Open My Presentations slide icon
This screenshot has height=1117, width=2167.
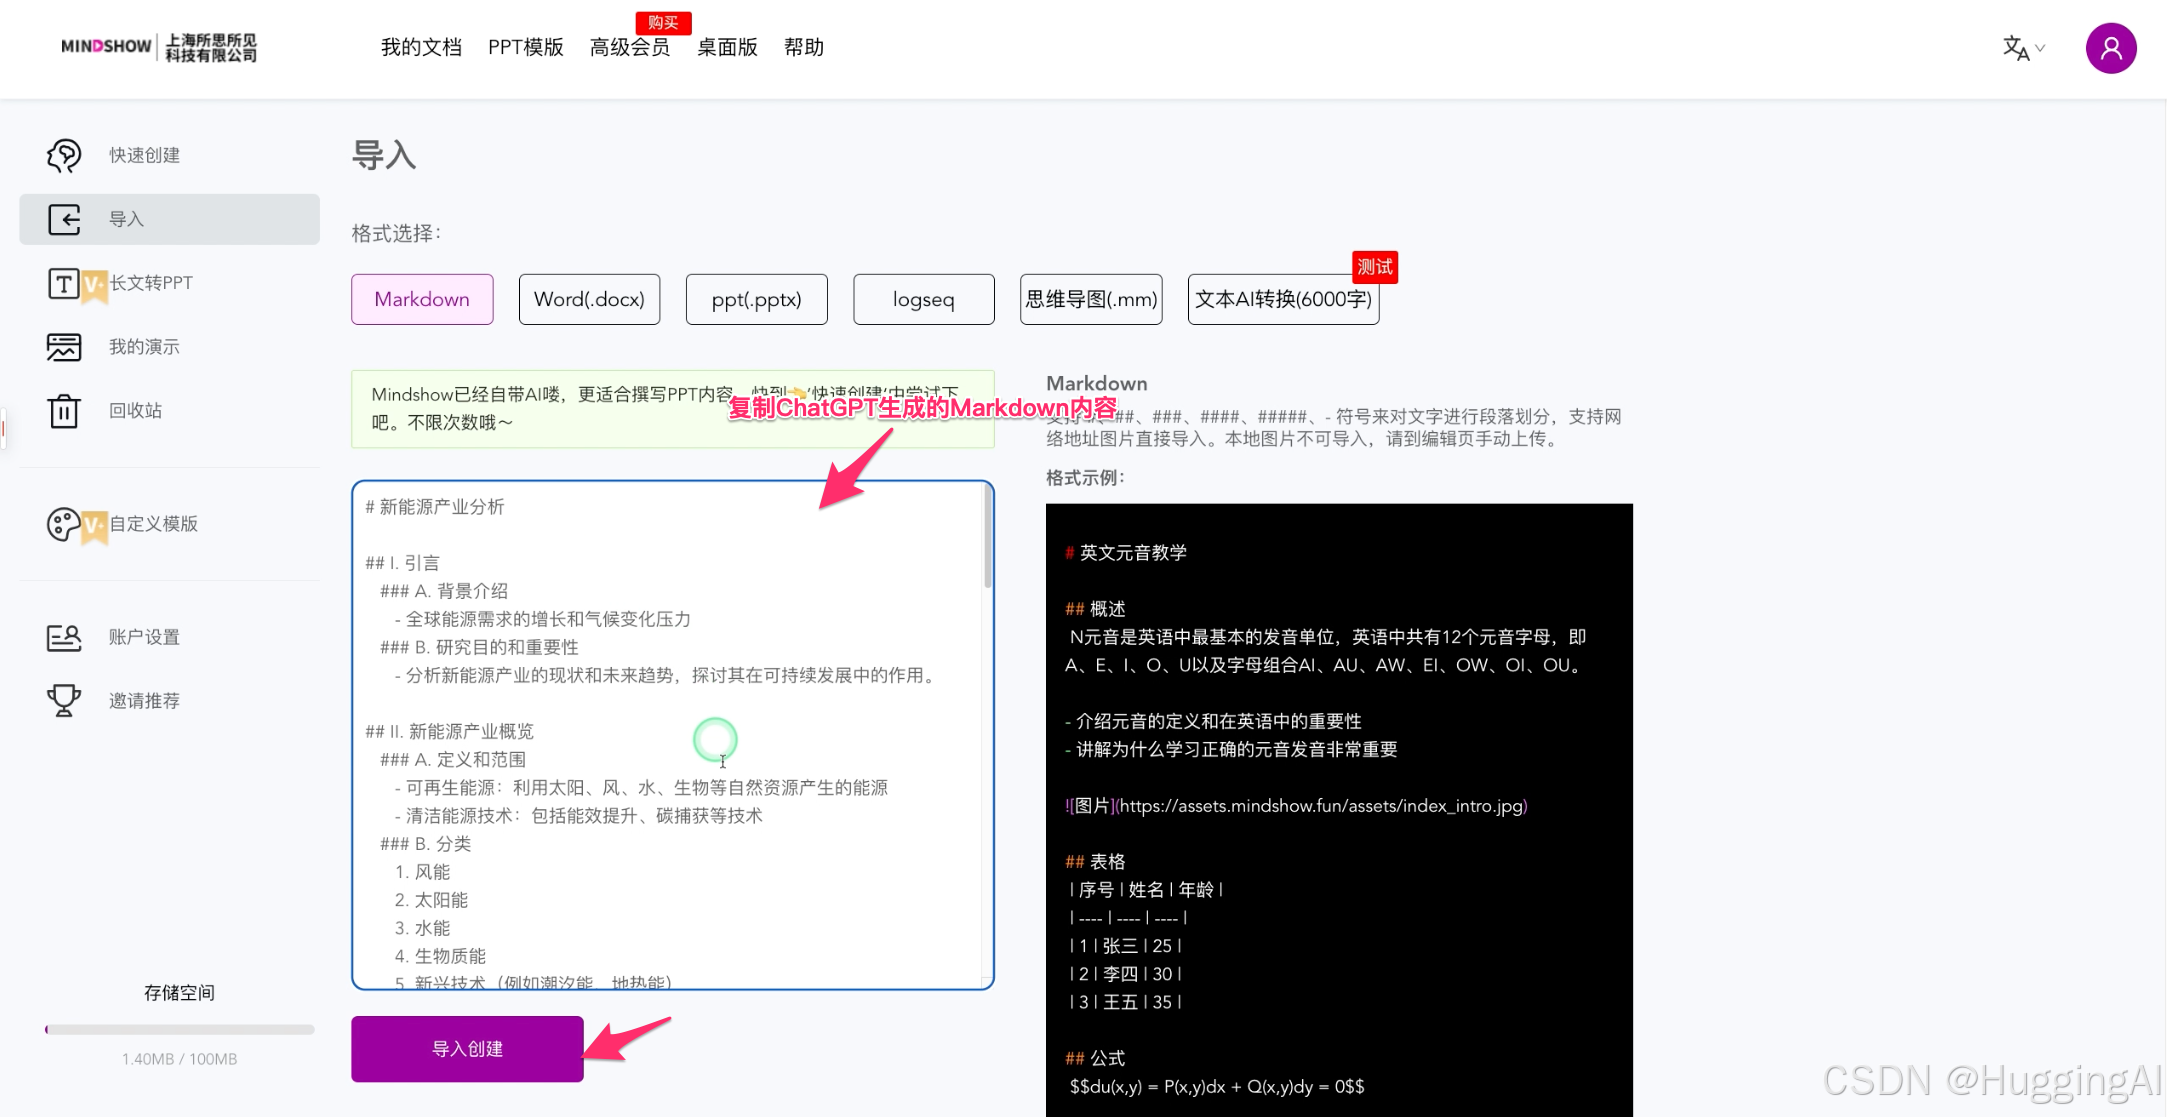pos(64,347)
